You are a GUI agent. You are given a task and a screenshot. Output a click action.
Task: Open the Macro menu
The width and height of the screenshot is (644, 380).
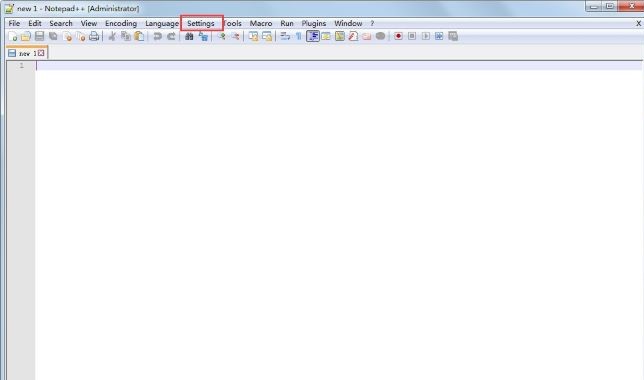point(261,23)
